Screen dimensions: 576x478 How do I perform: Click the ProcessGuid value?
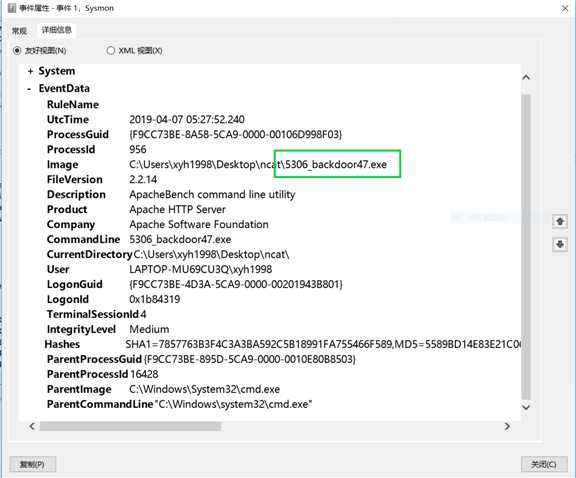[x=235, y=134]
